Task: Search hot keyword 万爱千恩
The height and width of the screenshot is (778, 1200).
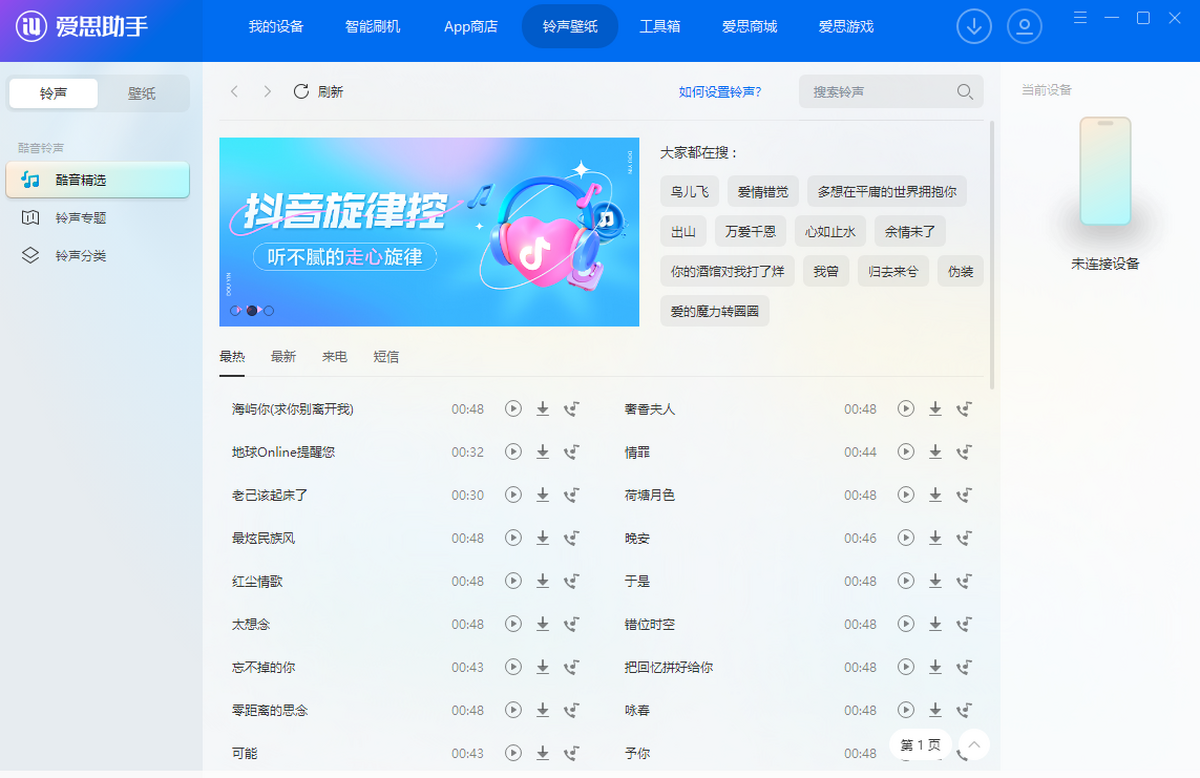Action: [x=751, y=232]
